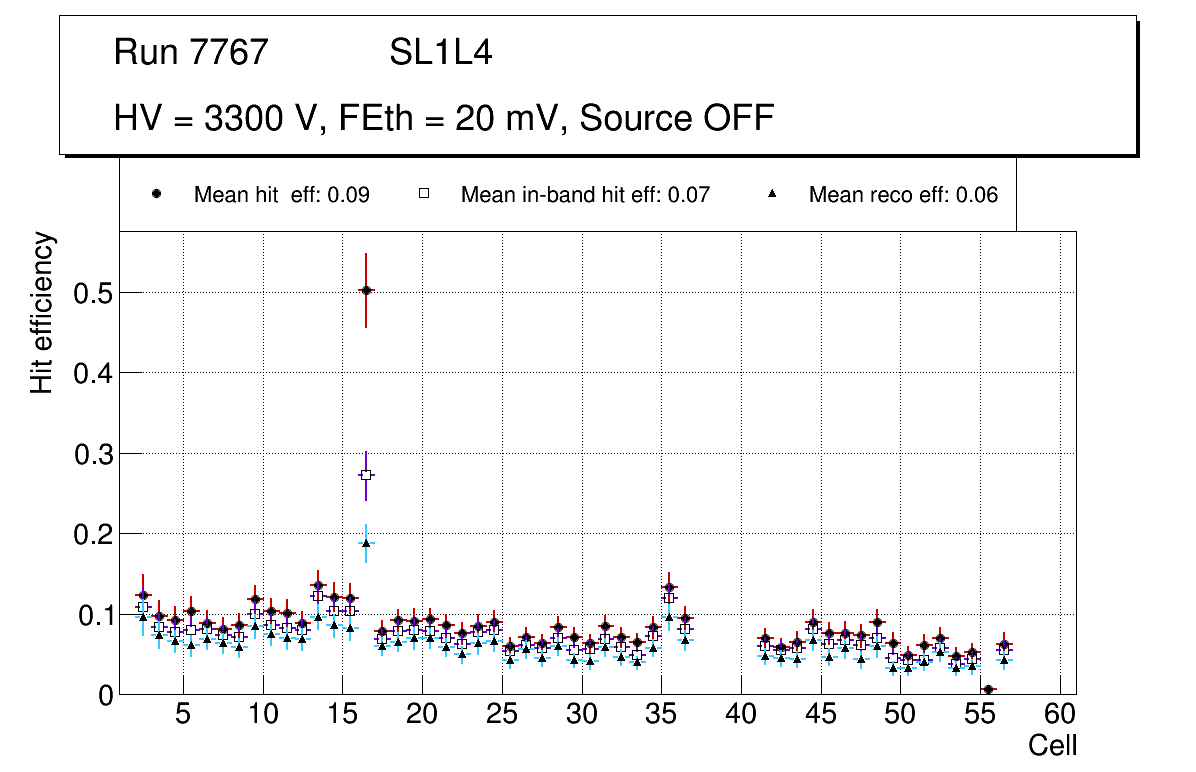Viewport: 1196px width, 772px height.
Task: Click the black triangle marker in the legend
Action: (x=771, y=194)
